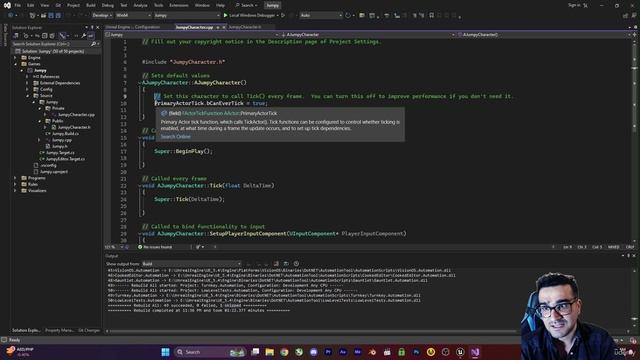Screen dimensions: 640x360
Task: Switch to the Unreal Engine Configuration tab
Action: [133, 27]
